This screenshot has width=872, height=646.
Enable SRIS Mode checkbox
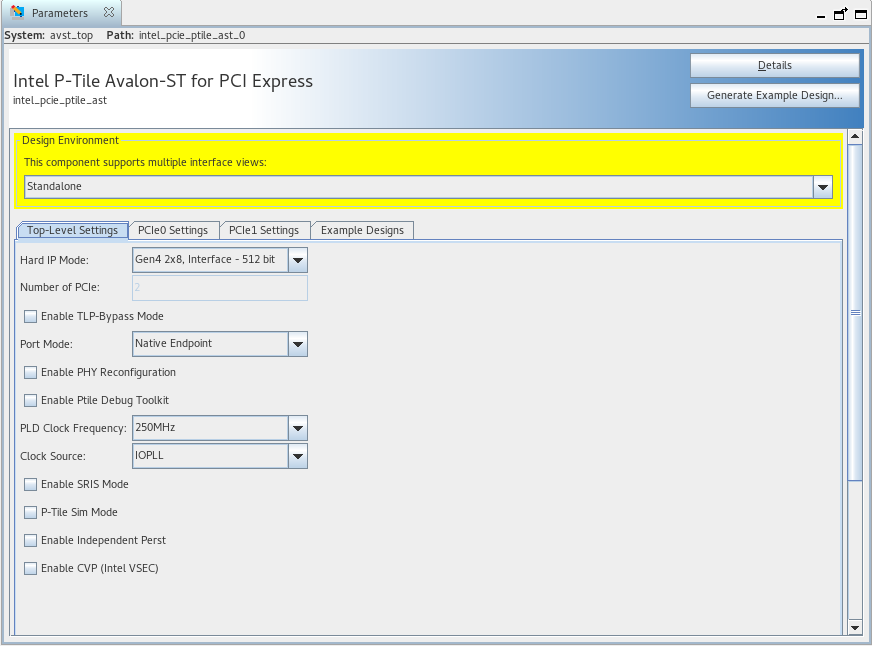31,484
